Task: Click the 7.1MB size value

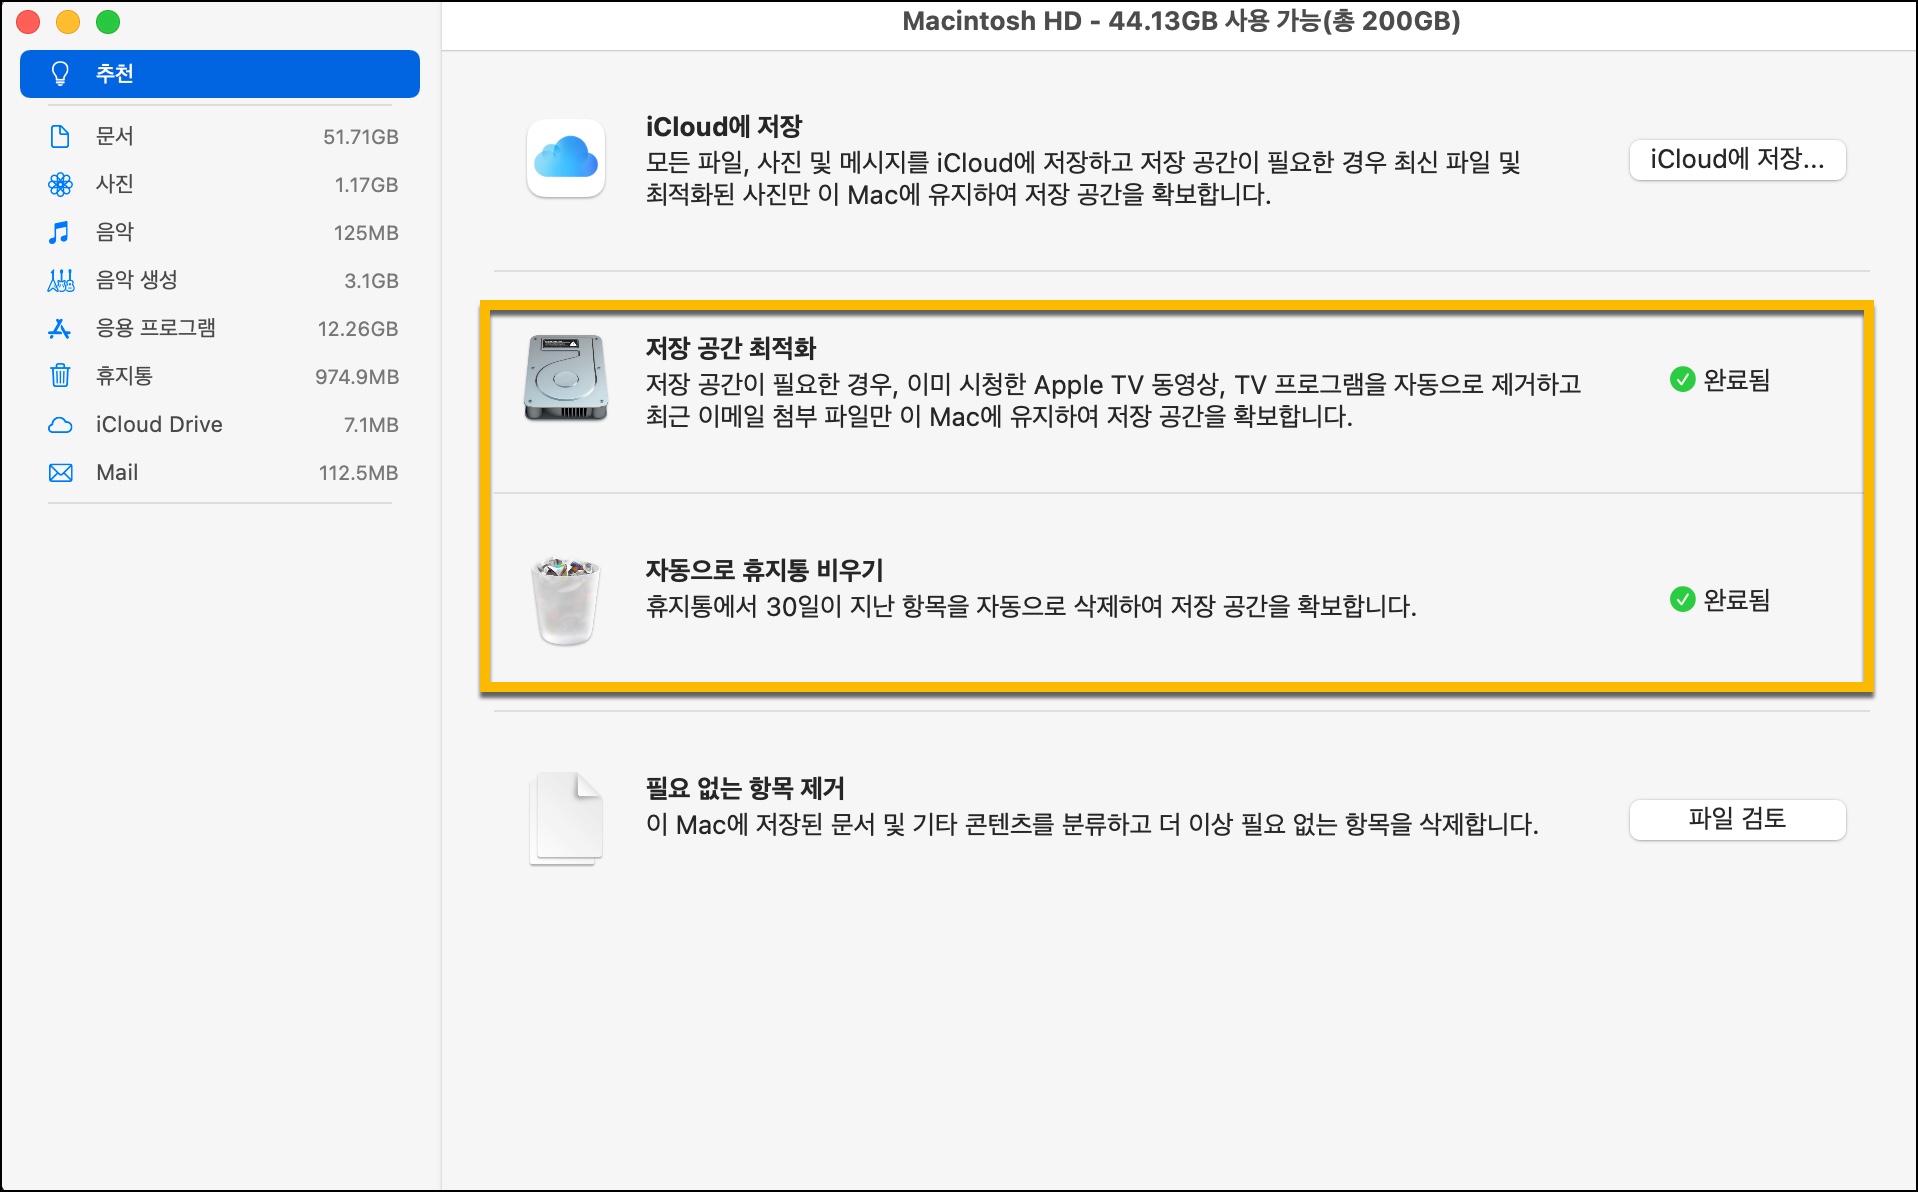Action: (371, 425)
